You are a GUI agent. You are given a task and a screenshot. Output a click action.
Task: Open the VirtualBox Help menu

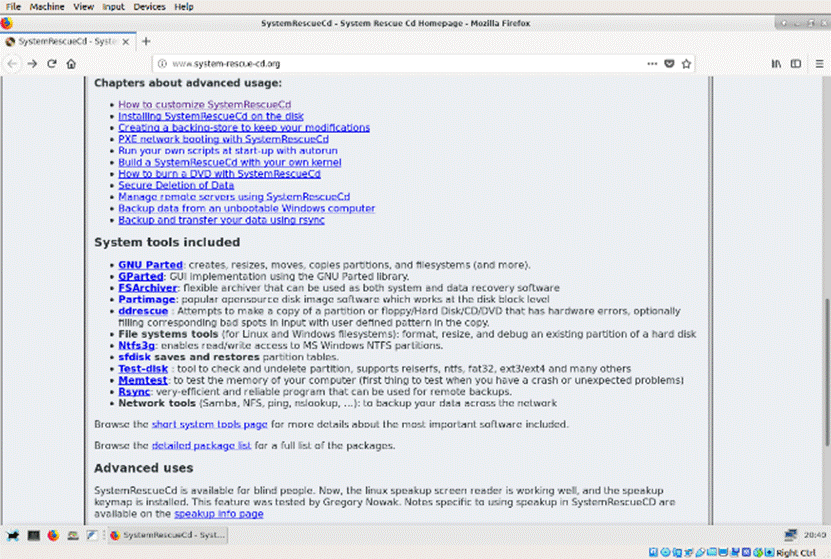(x=184, y=7)
